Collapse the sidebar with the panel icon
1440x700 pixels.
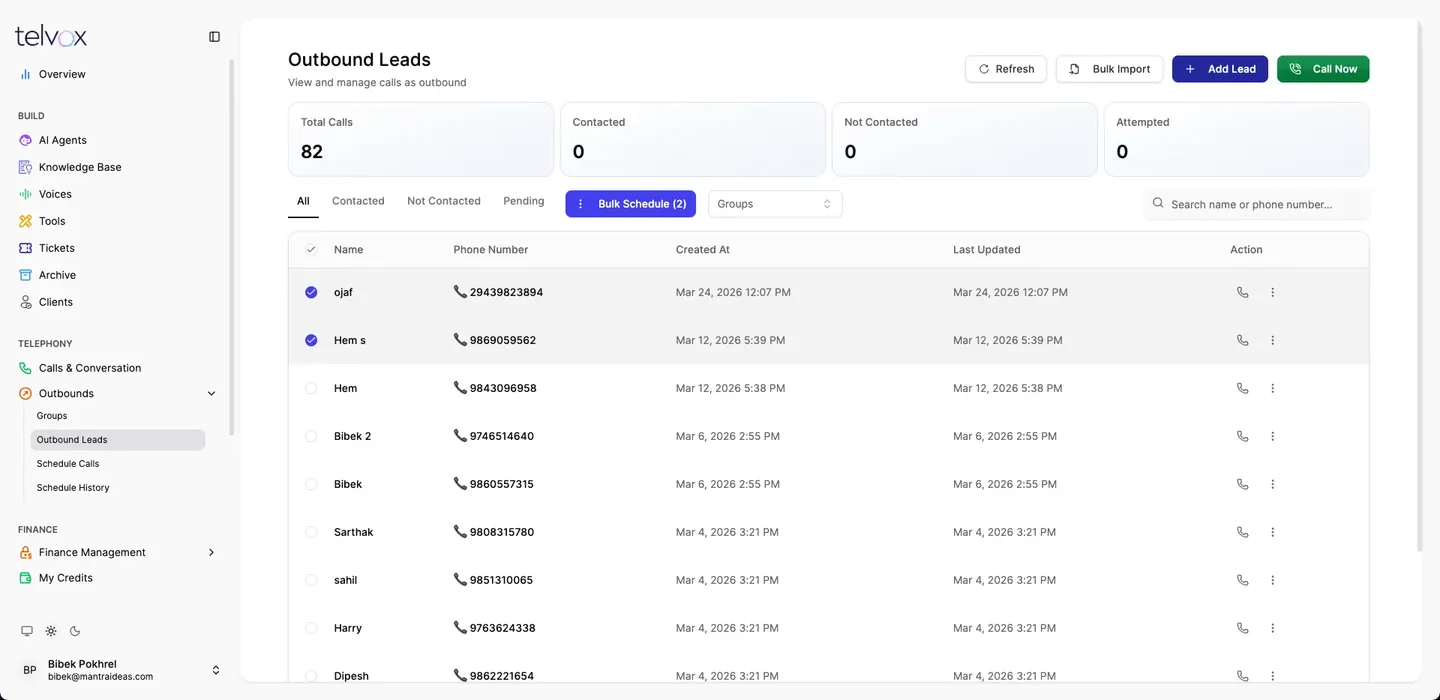(x=214, y=37)
